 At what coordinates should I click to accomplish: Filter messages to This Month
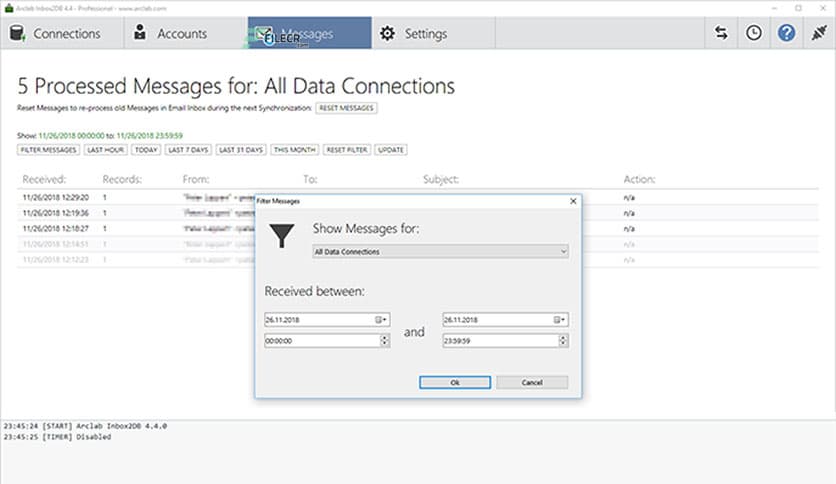(295, 150)
